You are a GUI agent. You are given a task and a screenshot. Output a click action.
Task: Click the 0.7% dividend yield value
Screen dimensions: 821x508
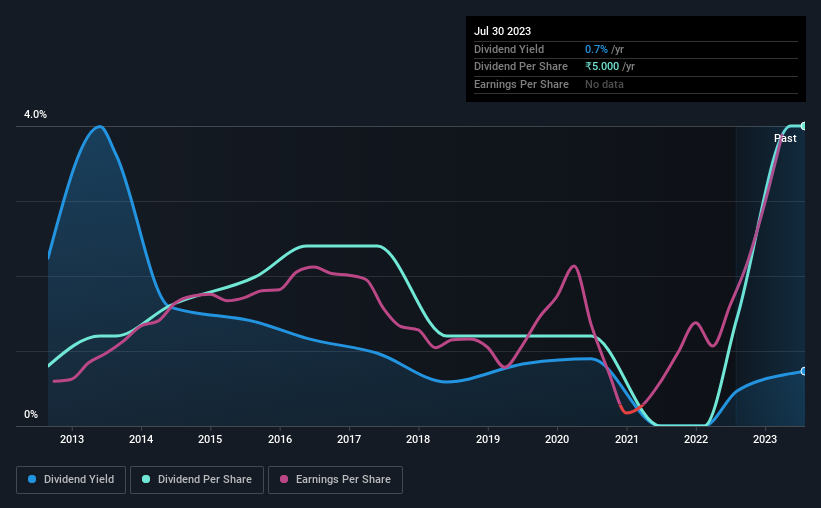tap(596, 49)
